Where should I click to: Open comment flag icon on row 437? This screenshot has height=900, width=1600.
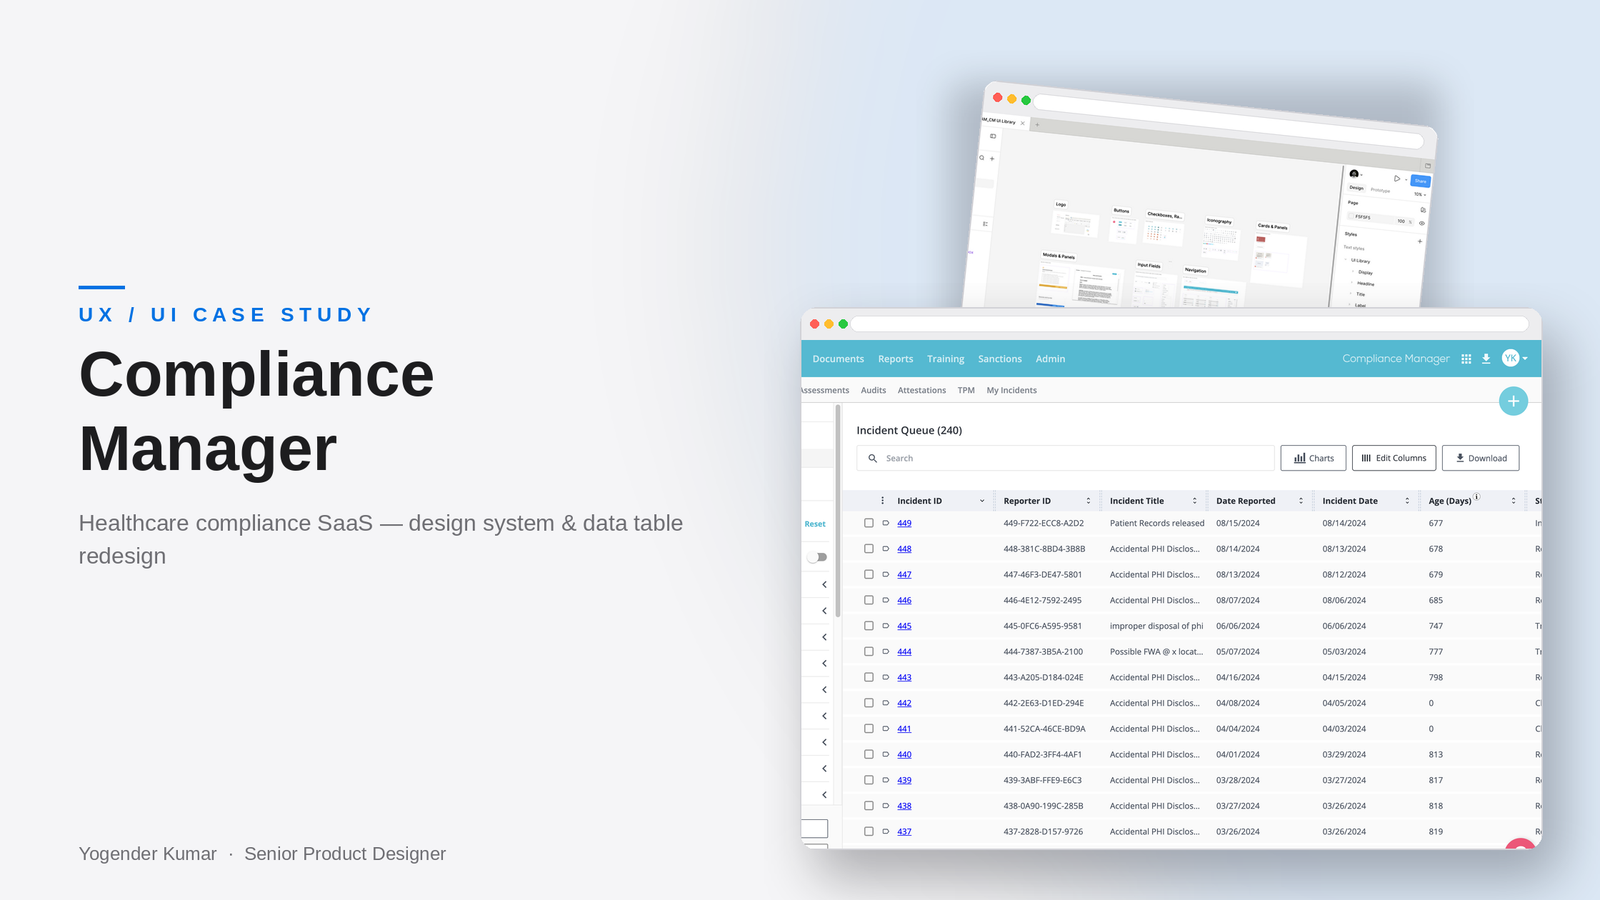click(x=886, y=831)
